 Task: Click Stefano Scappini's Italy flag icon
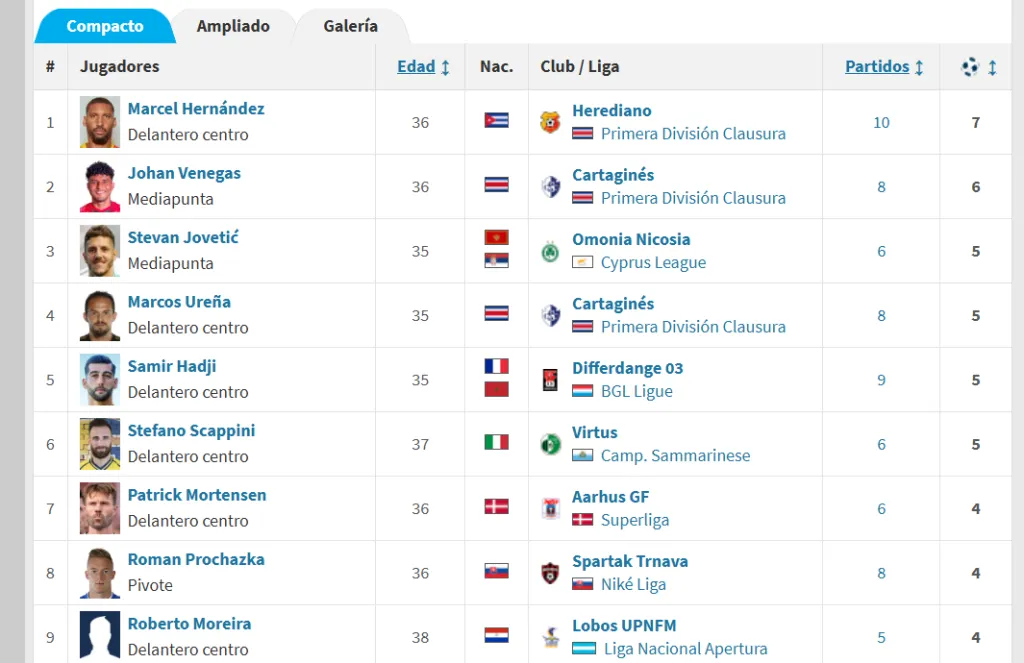[x=496, y=442]
